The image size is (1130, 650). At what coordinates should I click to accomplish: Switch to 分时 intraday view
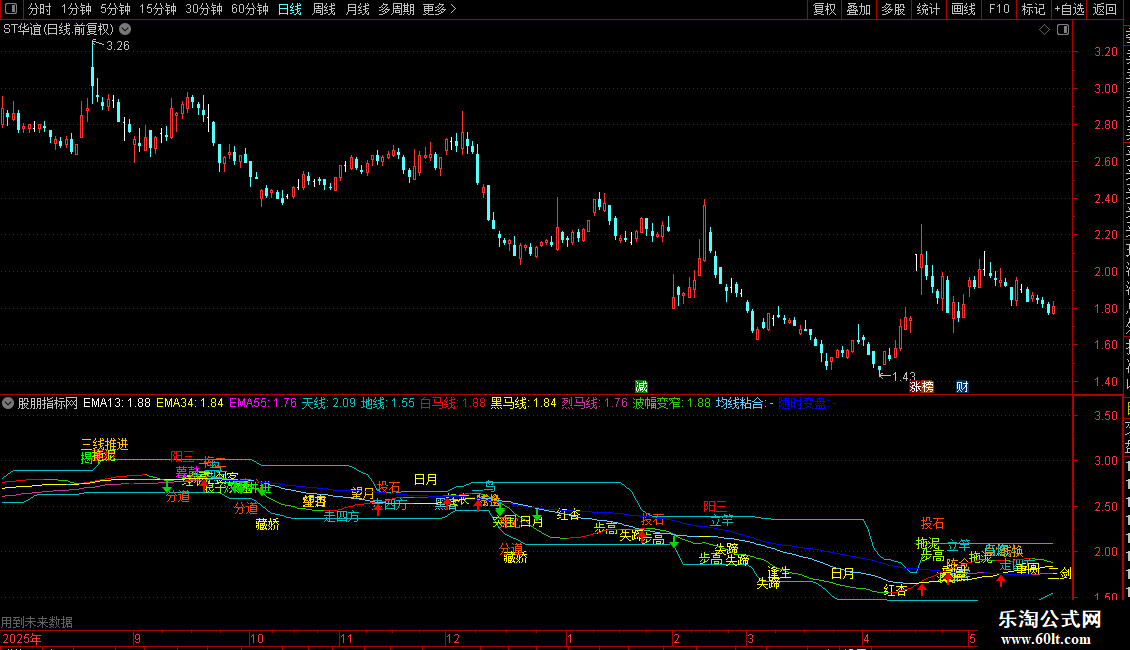[40, 9]
